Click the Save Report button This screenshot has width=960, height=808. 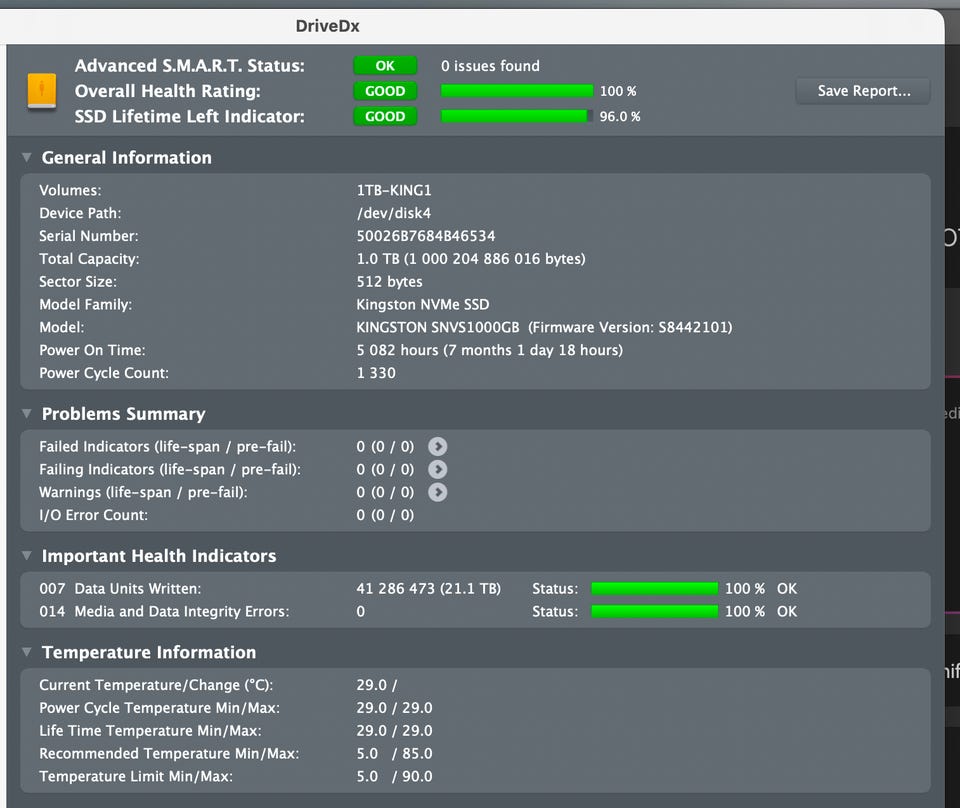(x=863, y=91)
